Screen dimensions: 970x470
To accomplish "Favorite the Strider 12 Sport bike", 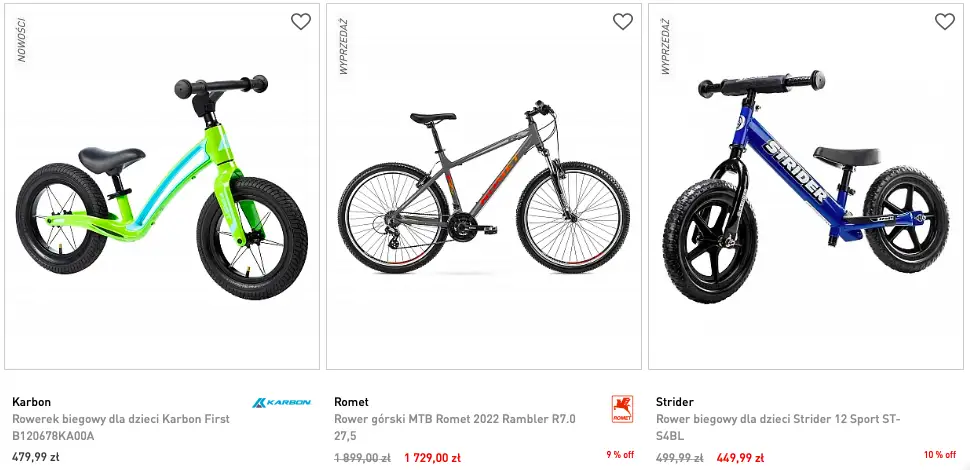I will click(945, 21).
